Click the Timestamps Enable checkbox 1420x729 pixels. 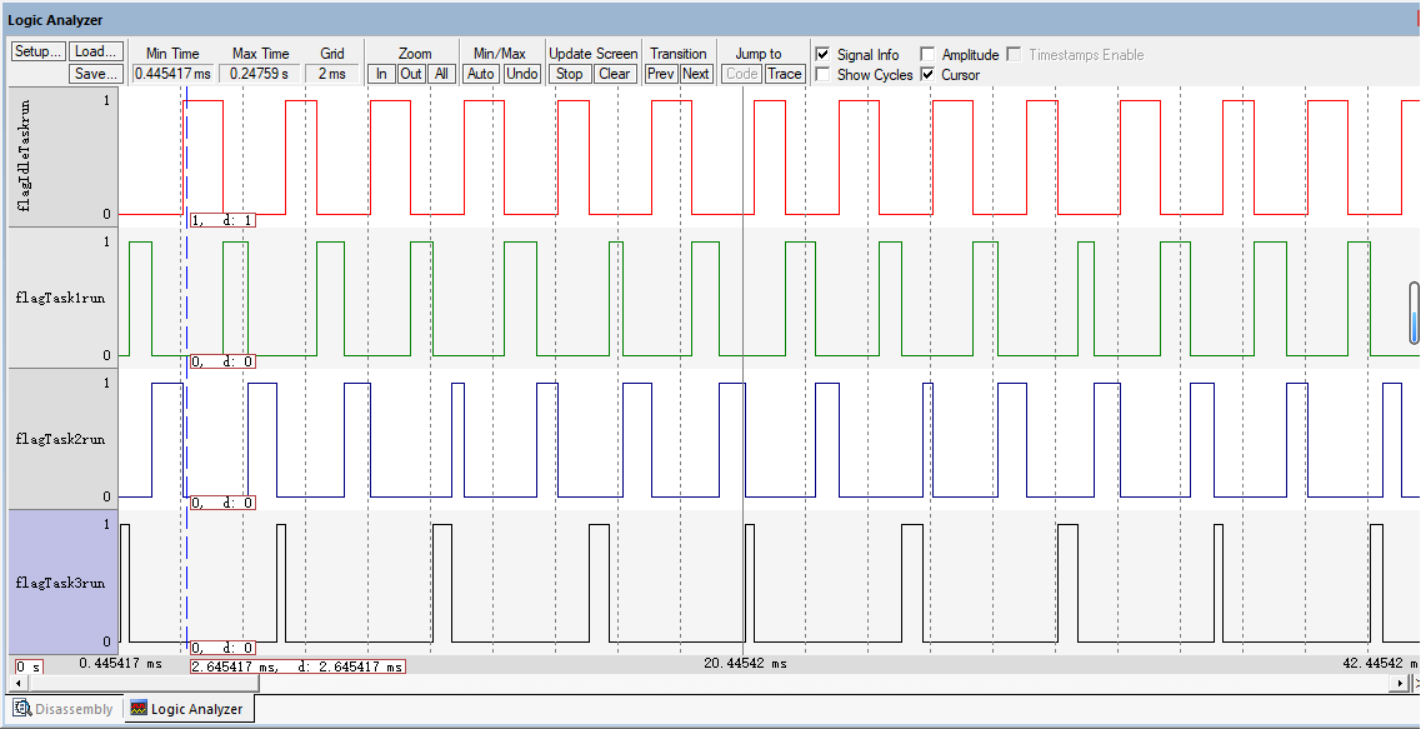point(1014,55)
